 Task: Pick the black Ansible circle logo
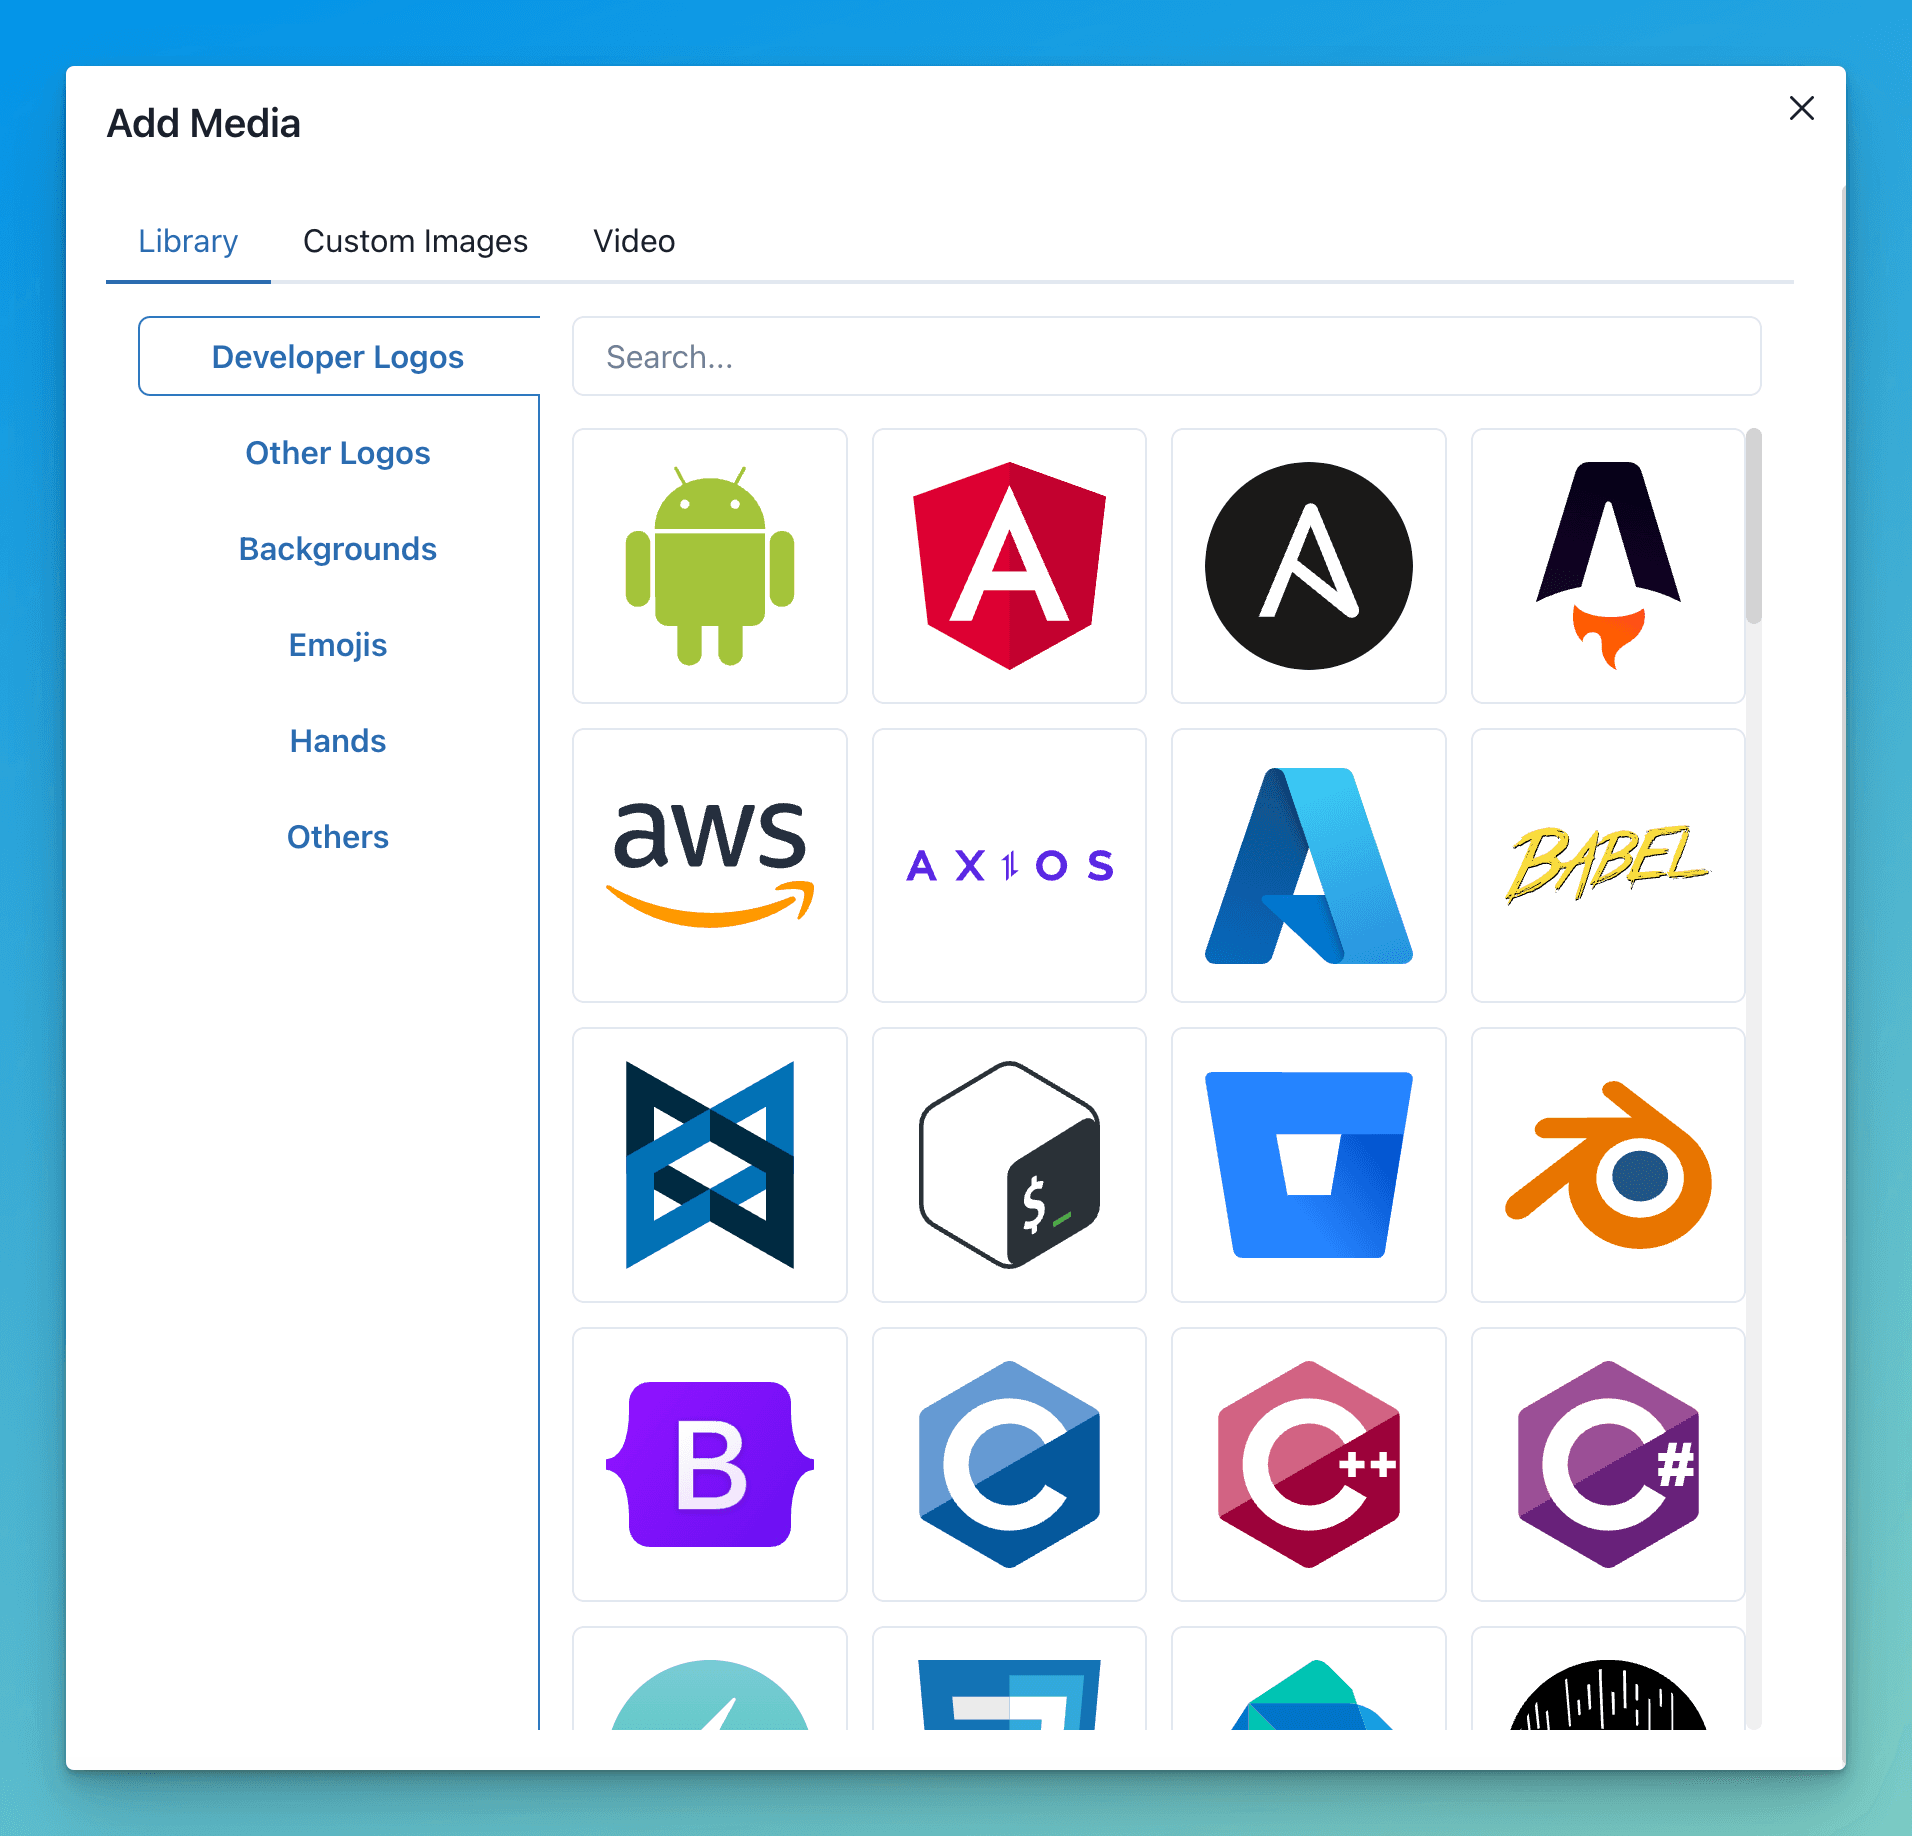coord(1308,566)
